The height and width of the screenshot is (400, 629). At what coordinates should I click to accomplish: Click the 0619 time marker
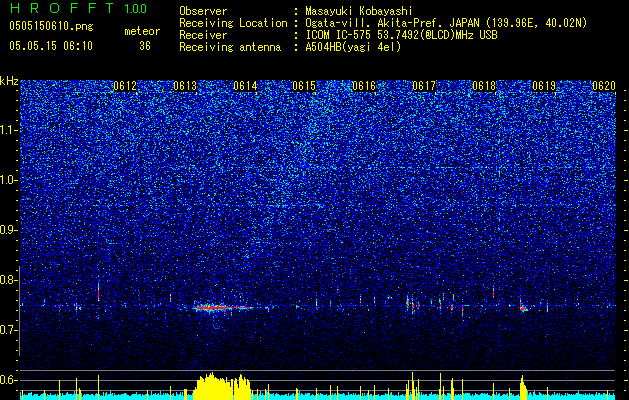(x=544, y=86)
